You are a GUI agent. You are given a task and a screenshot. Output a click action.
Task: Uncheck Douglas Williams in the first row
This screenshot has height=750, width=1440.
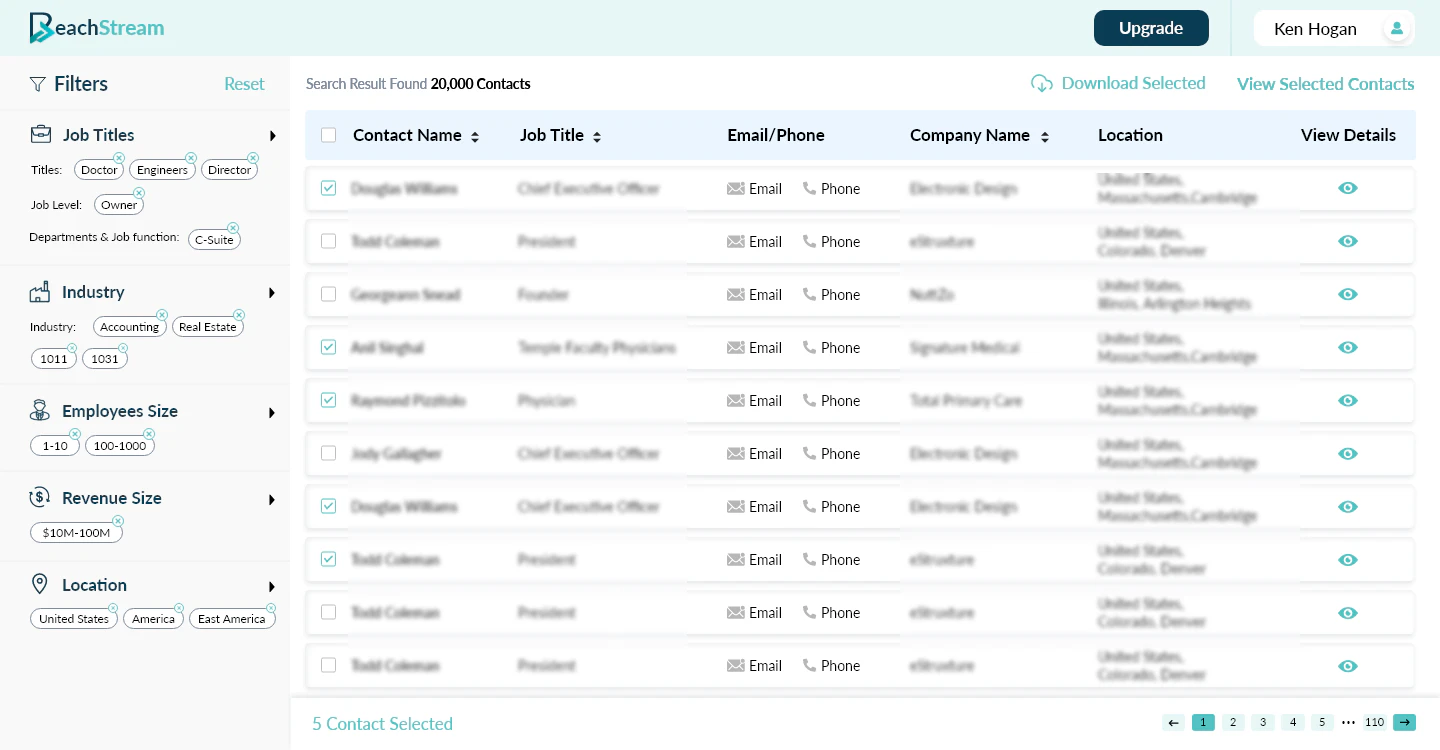tap(329, 188)
